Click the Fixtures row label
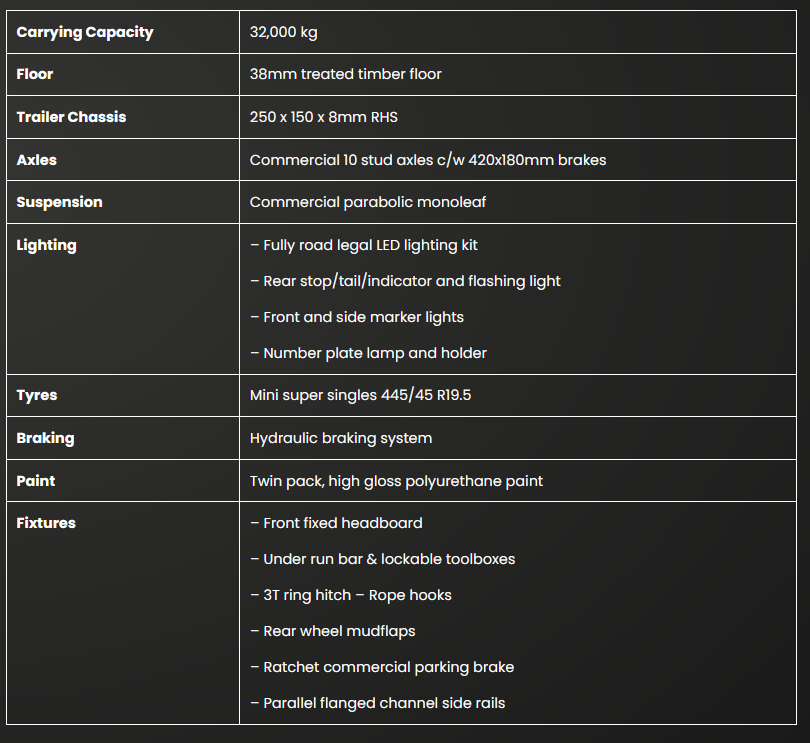This screenshot has height=743, width=810. [46, 523]
